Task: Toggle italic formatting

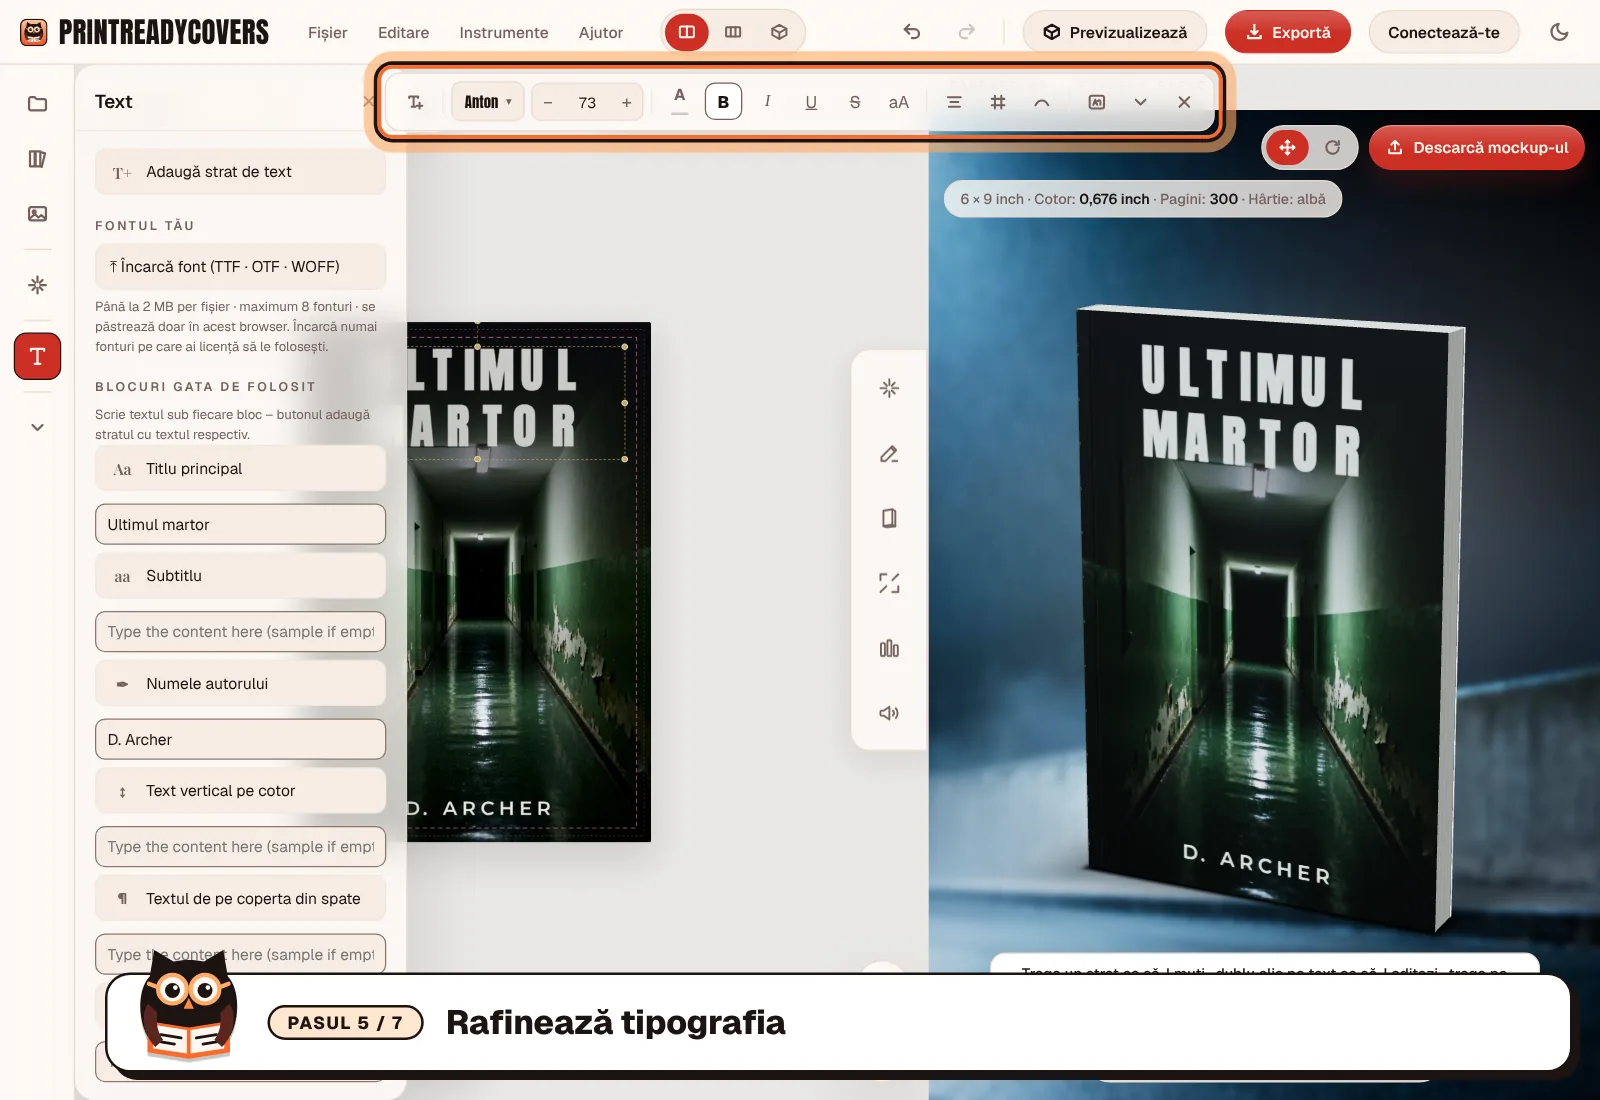Action: pyautogui.click(x=767, y=102)
